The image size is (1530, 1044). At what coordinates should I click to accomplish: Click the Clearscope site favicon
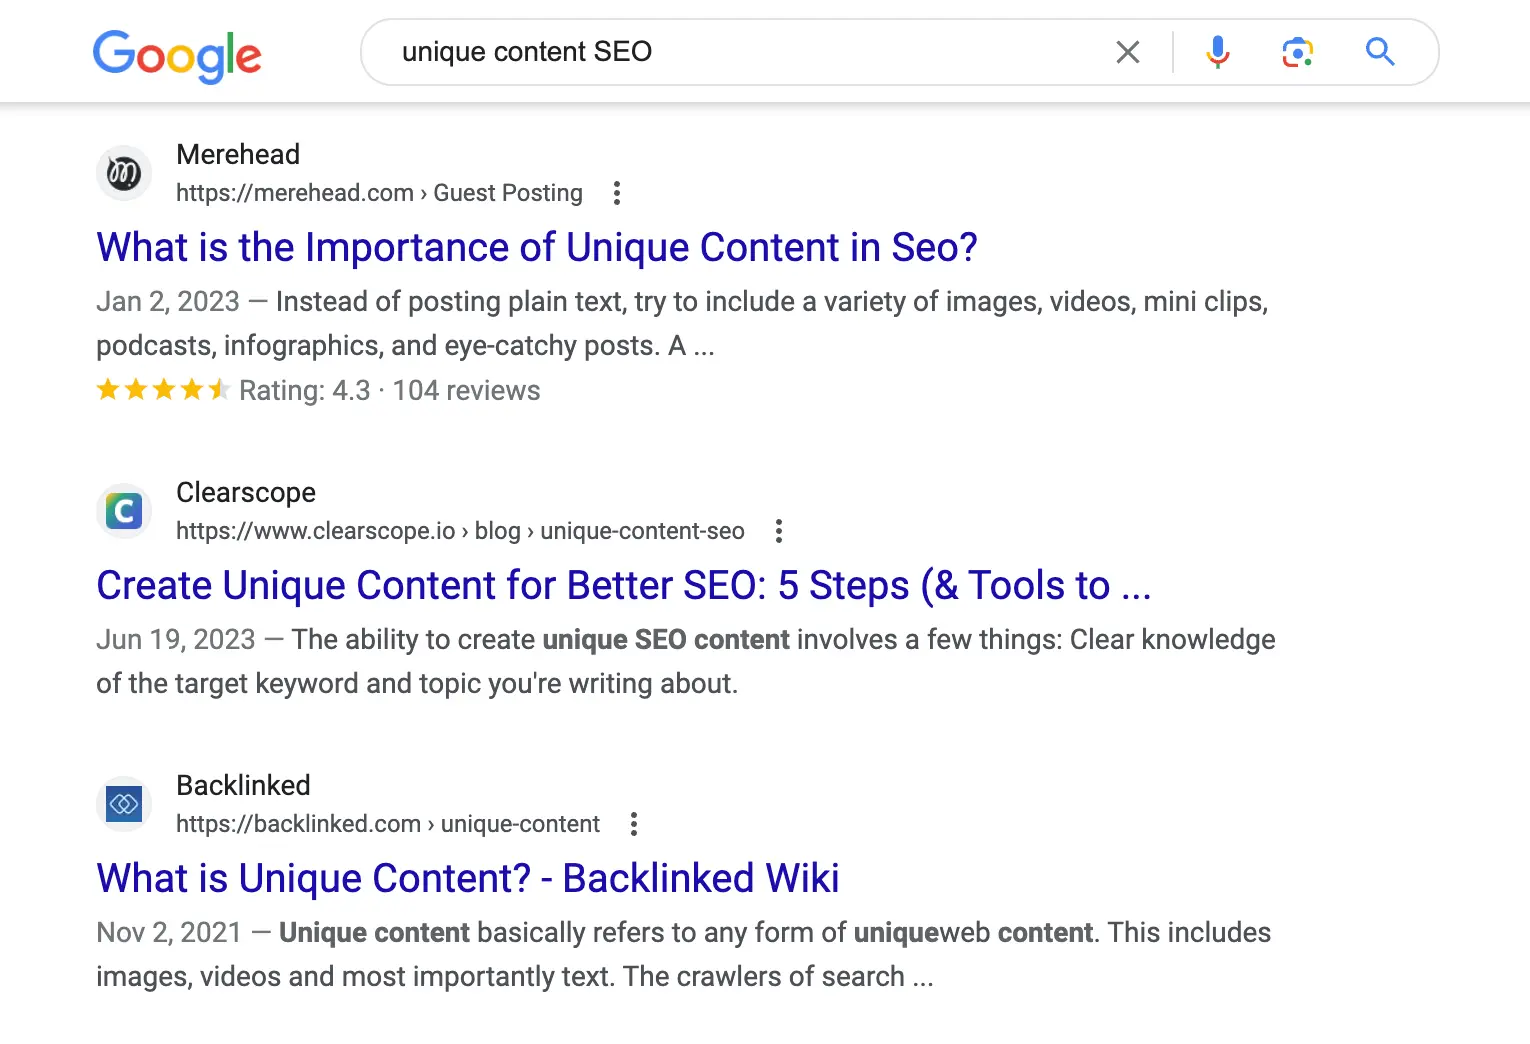[124, 511]
